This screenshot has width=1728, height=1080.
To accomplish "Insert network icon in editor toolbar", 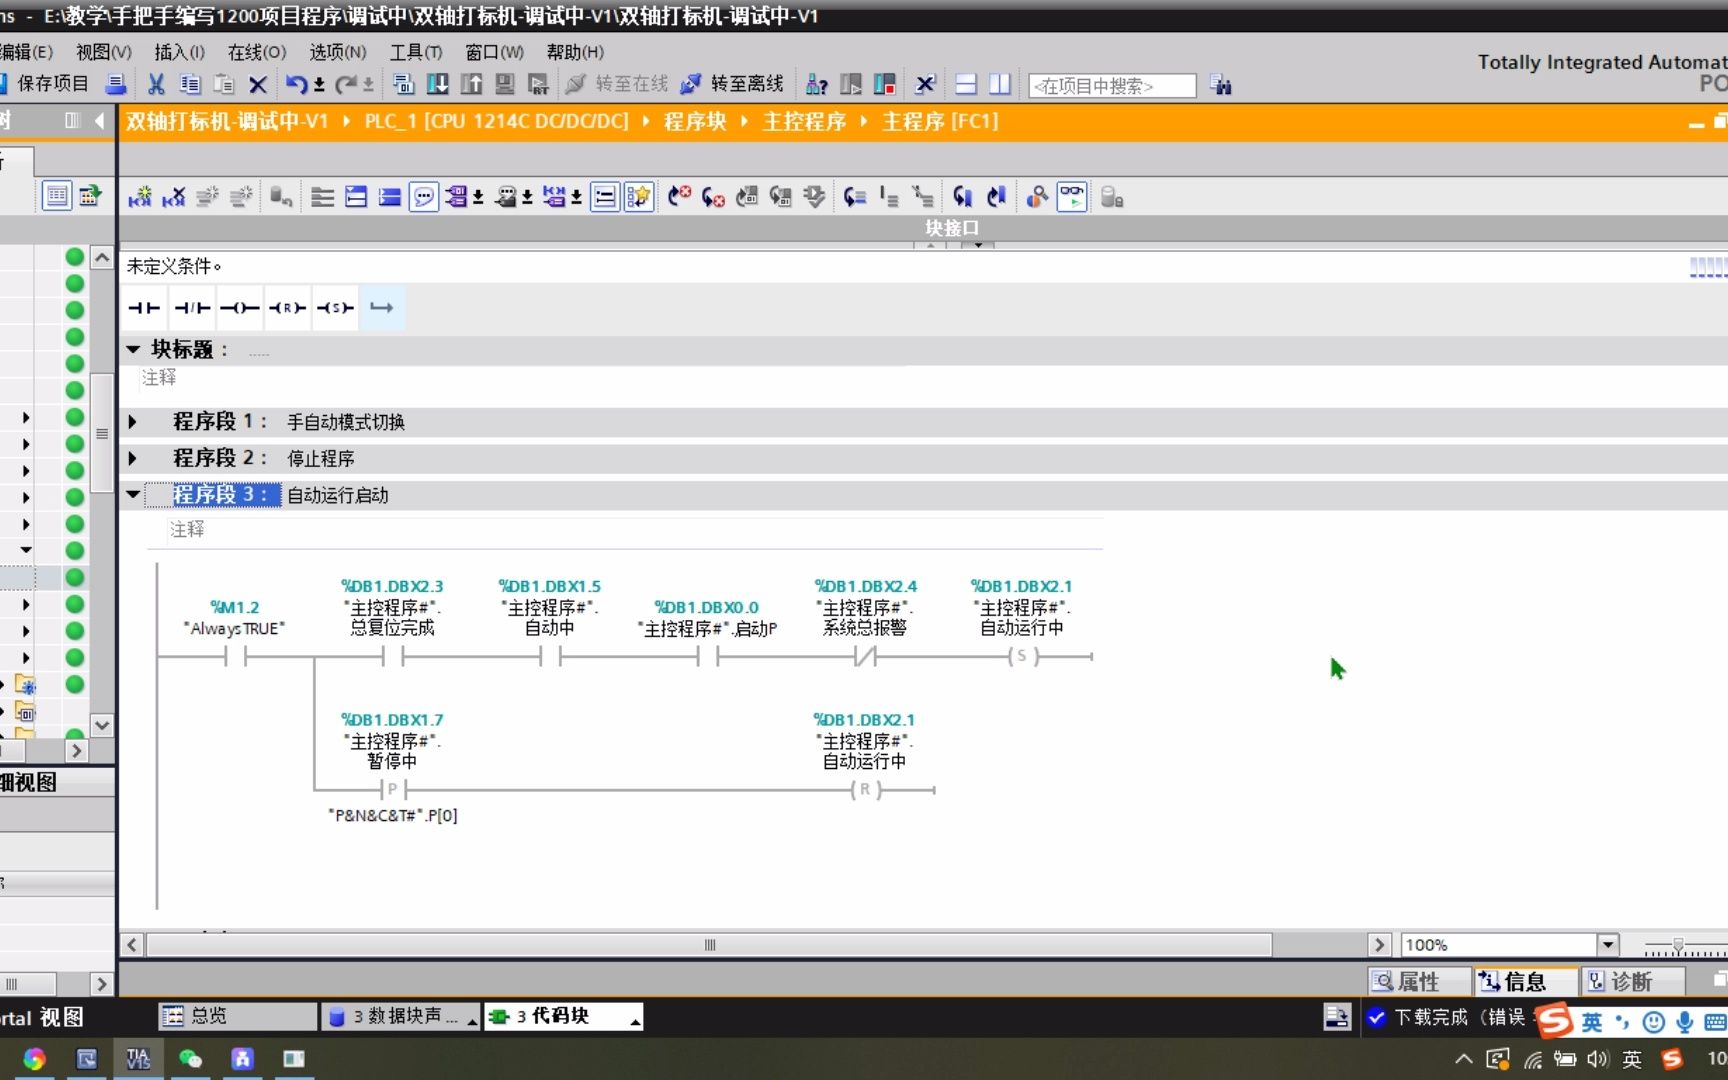I will click(x=140, y=197).
